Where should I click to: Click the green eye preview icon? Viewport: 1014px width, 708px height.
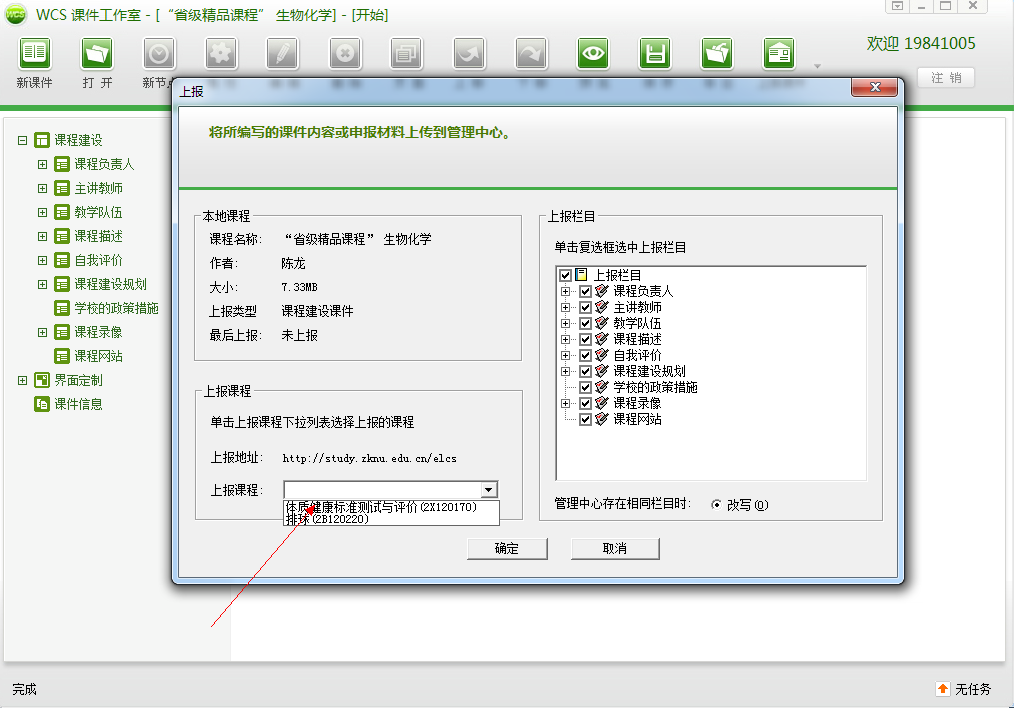click(594, 53)
